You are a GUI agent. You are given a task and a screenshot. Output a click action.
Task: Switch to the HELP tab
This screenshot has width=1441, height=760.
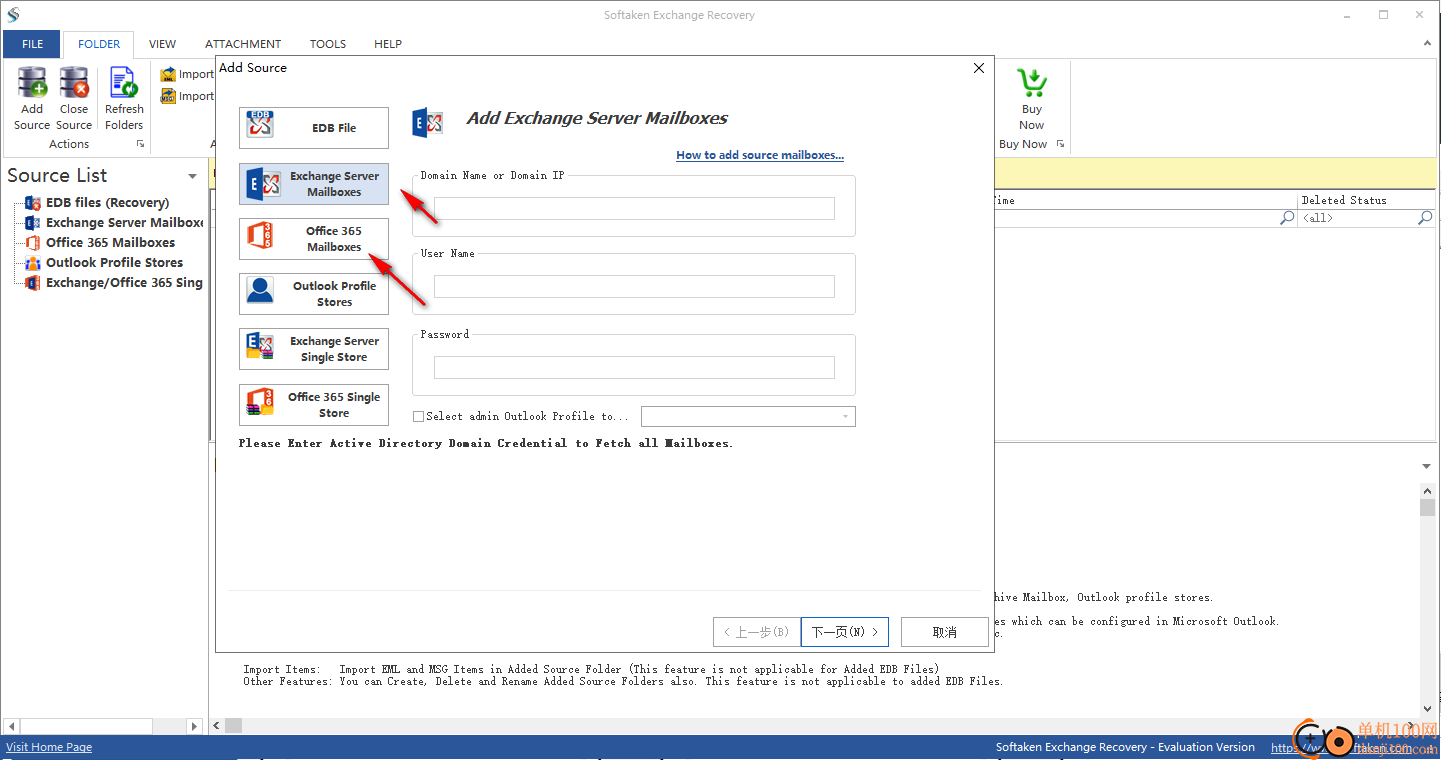coord(388,44)
